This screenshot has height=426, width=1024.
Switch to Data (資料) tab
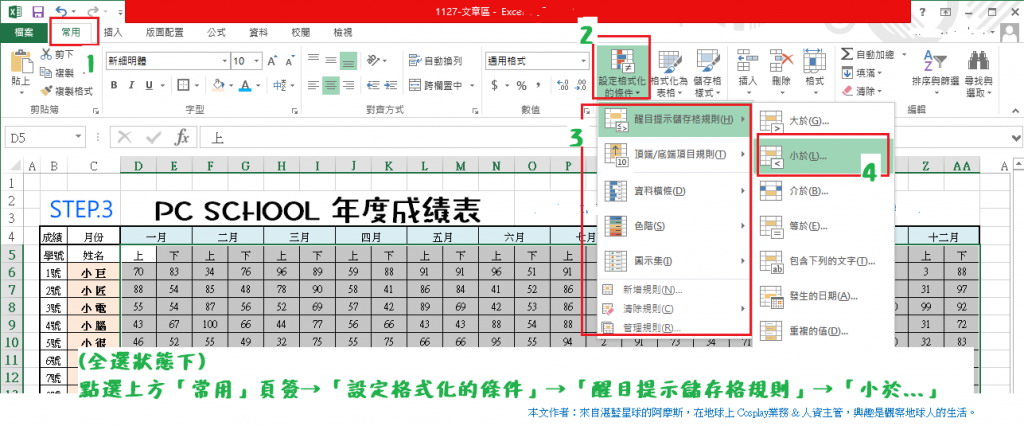(258, 32)
